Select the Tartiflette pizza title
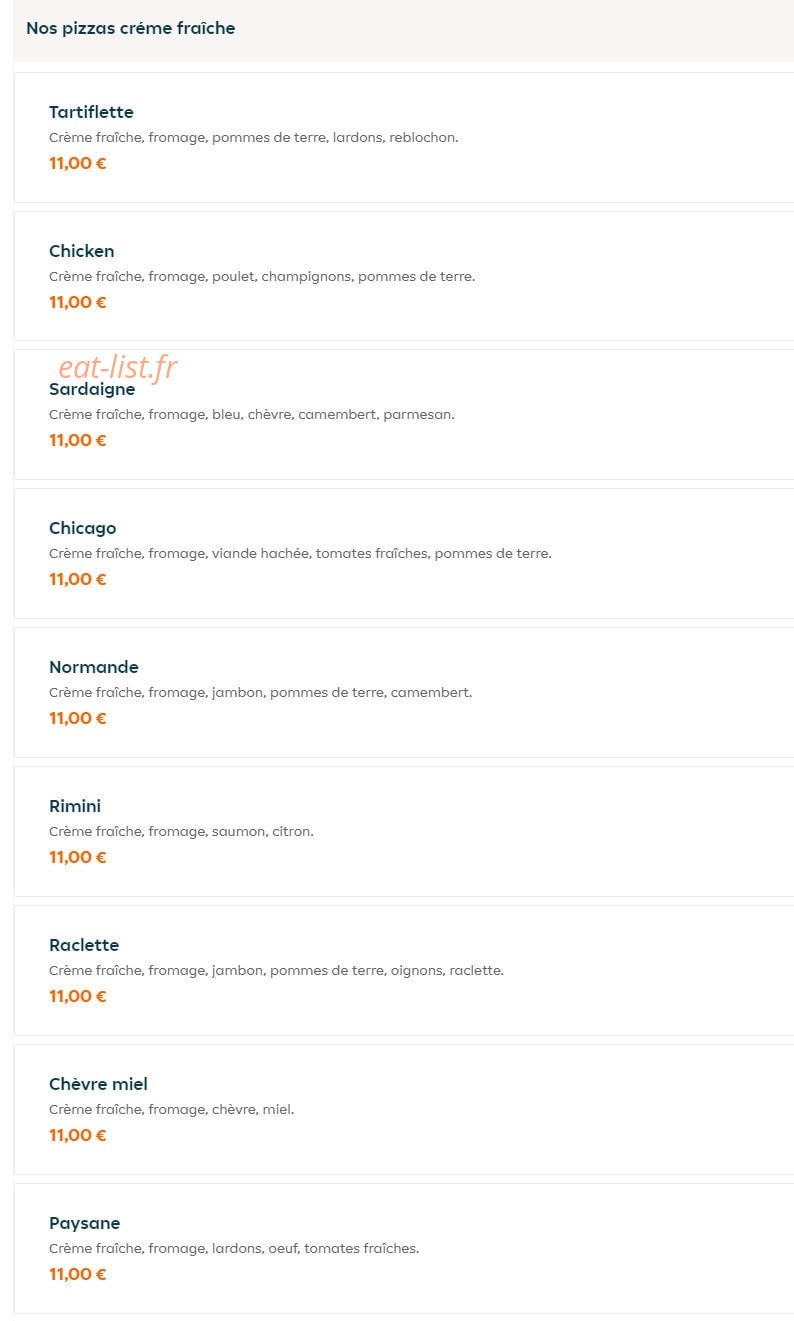This screenshot has width=794, height=1321. pos(91,112)
